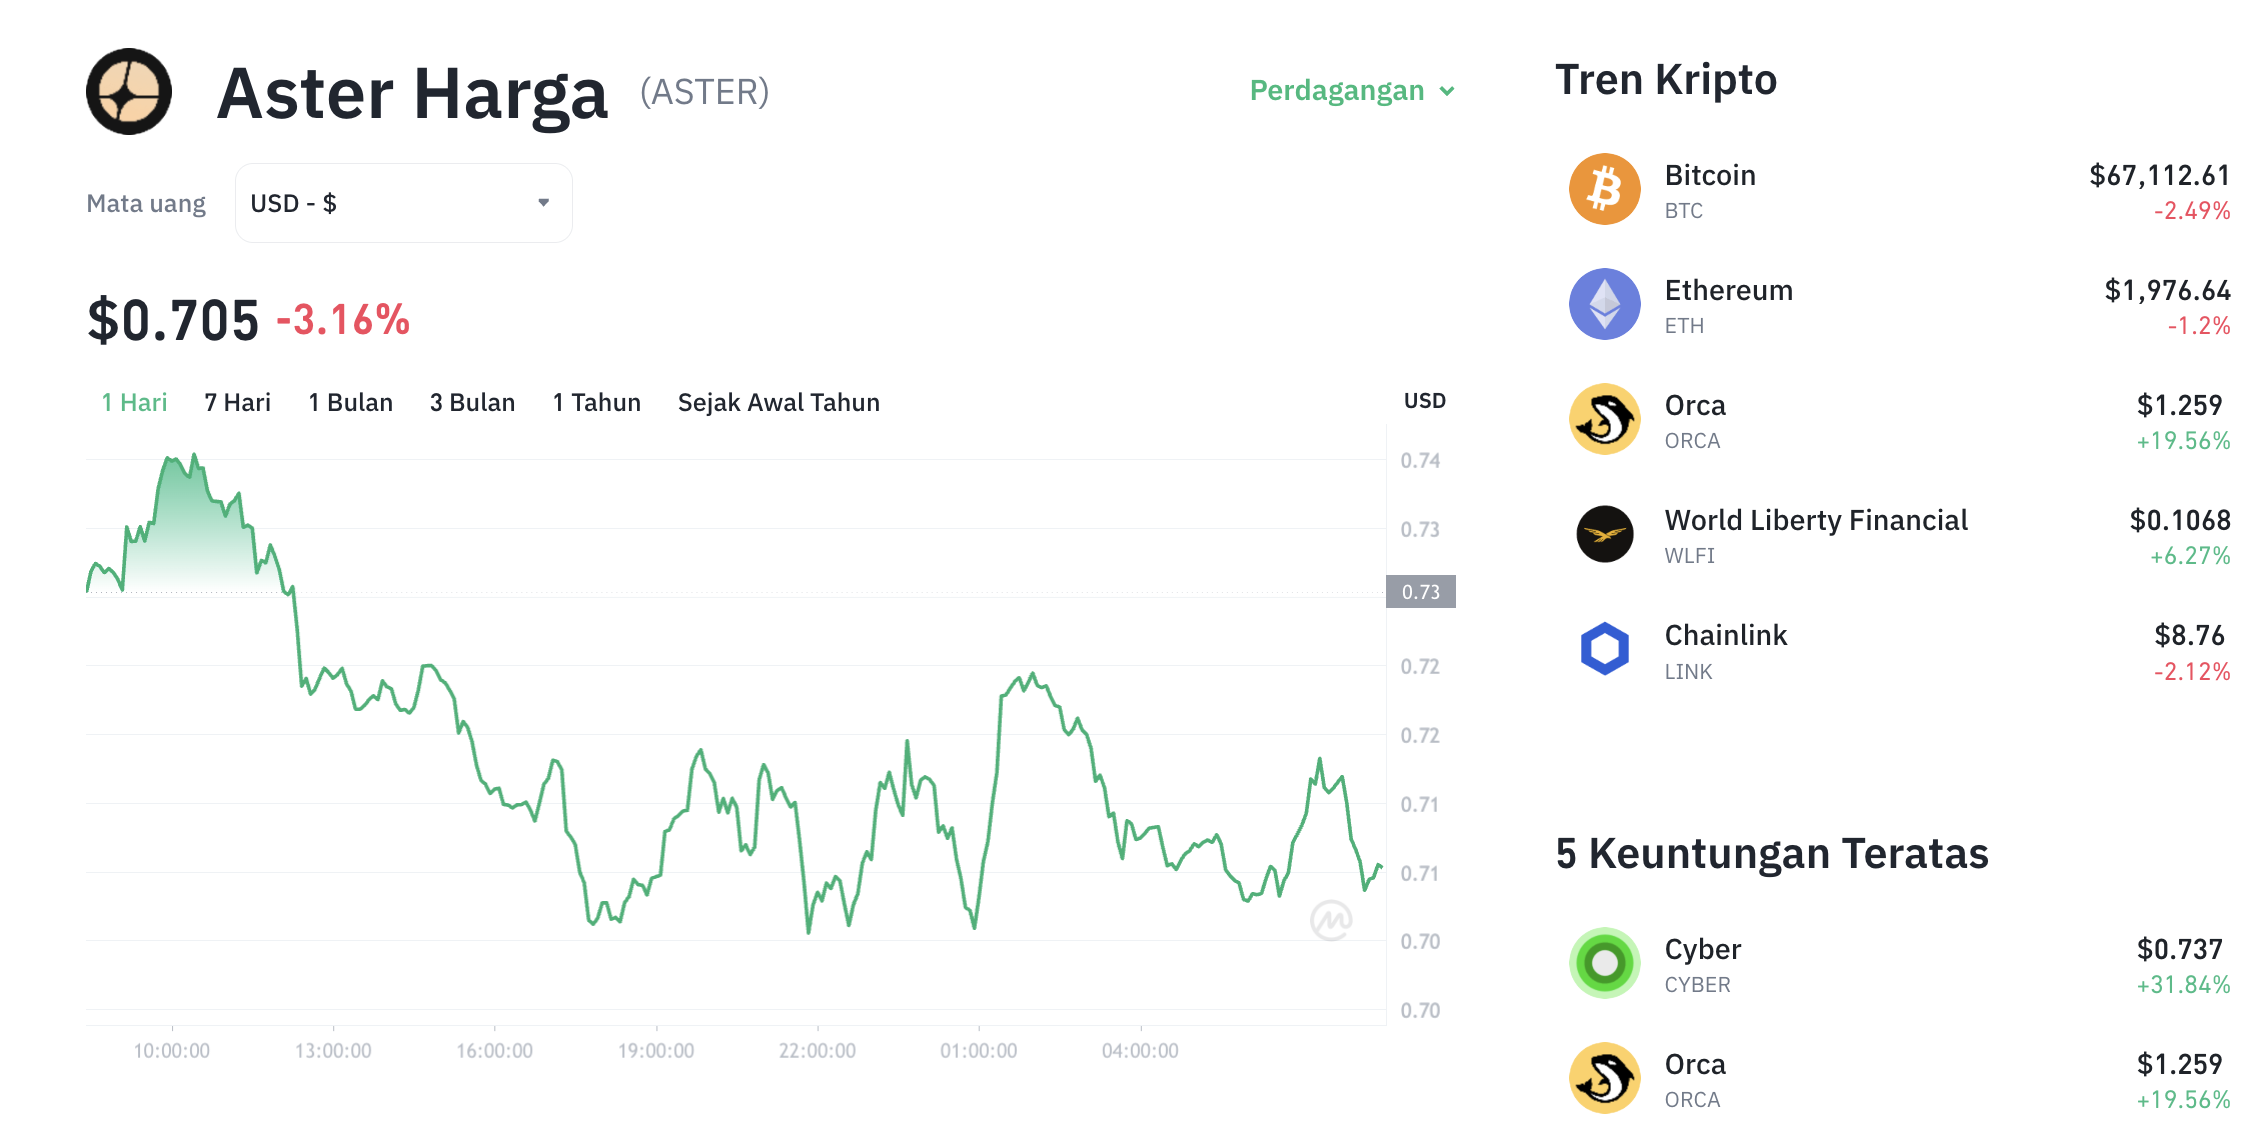The height and width of the screenshot is (1132, 2252).
Task: Open the USD currency dropdown
Action: pos(402,202)
